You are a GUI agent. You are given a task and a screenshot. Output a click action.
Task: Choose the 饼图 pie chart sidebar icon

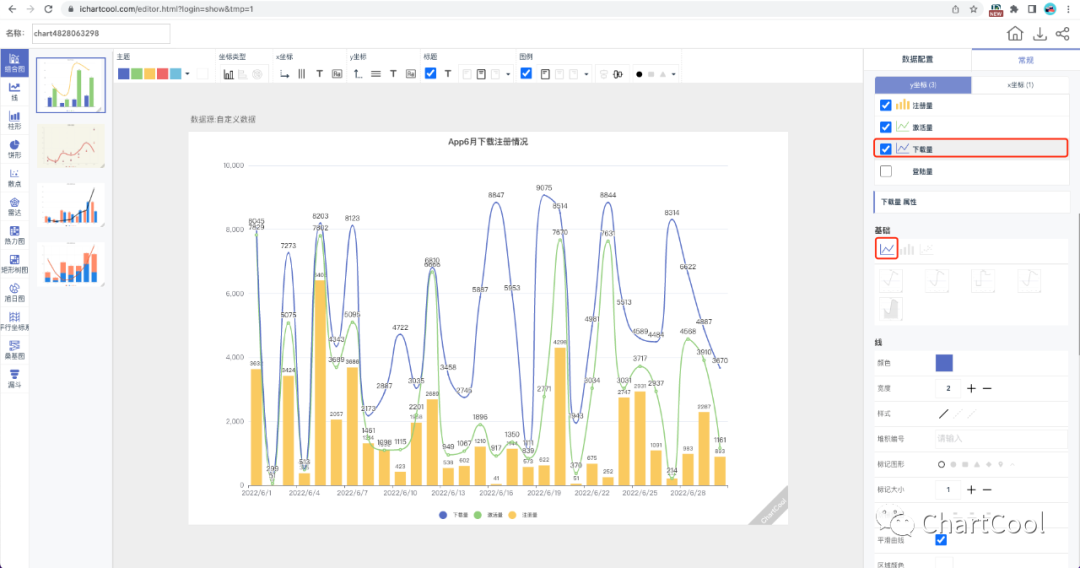tap(14, 148)
